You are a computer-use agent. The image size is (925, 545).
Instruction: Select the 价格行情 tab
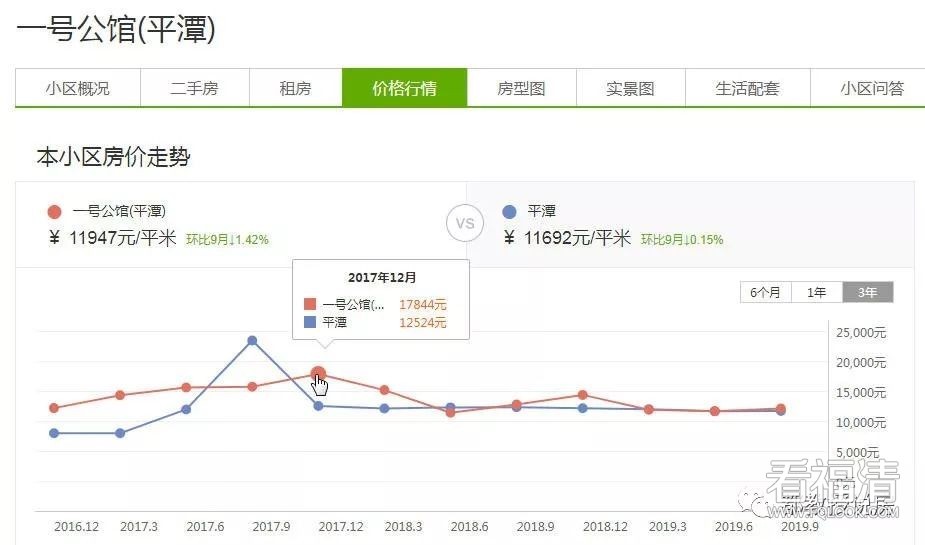coord(405,88)
